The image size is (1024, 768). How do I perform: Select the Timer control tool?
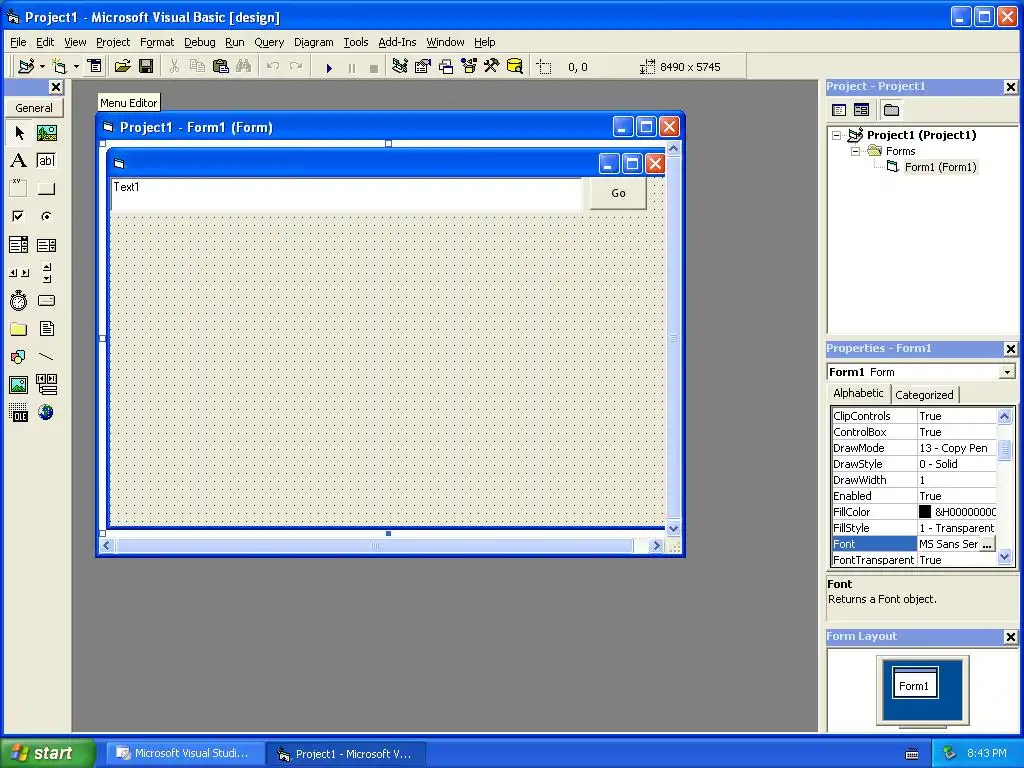[x=19, y=300]
